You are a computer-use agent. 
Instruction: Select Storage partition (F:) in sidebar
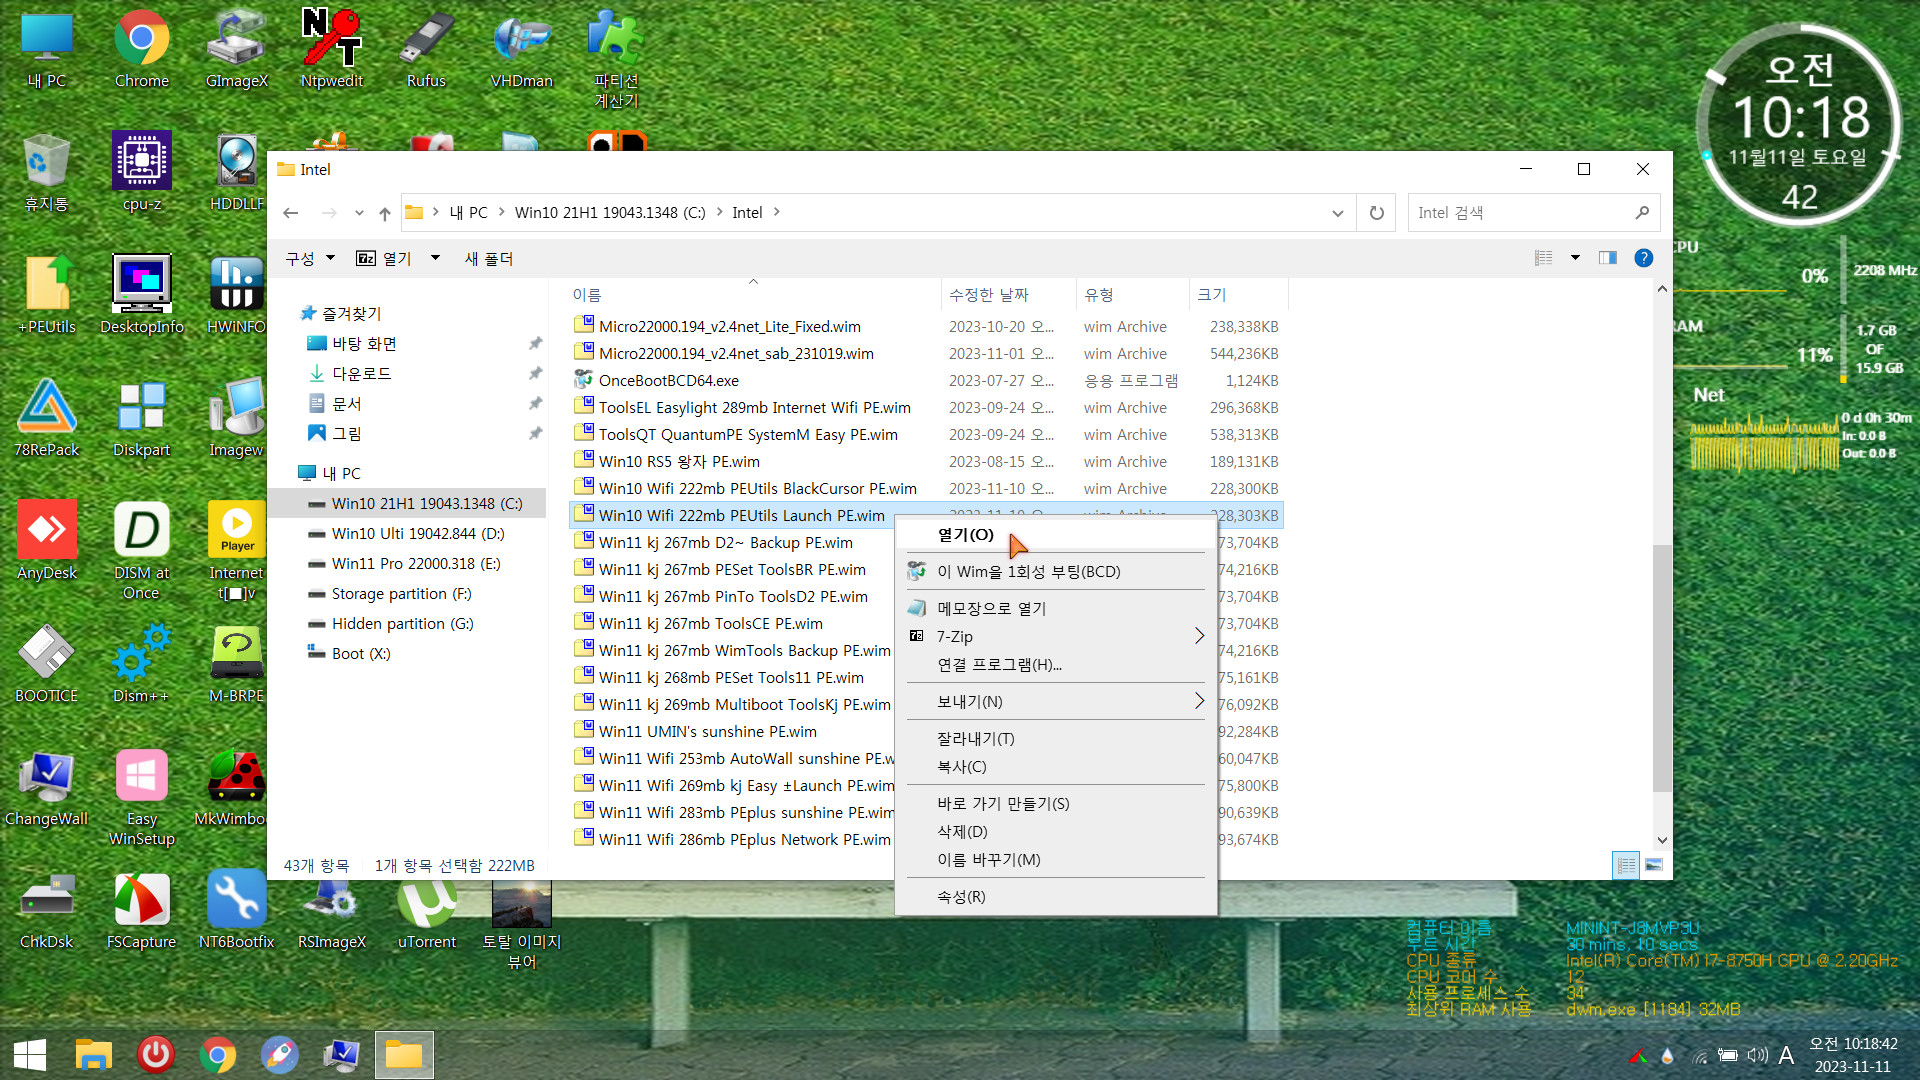pyautogui.click(x=401, y=593)
